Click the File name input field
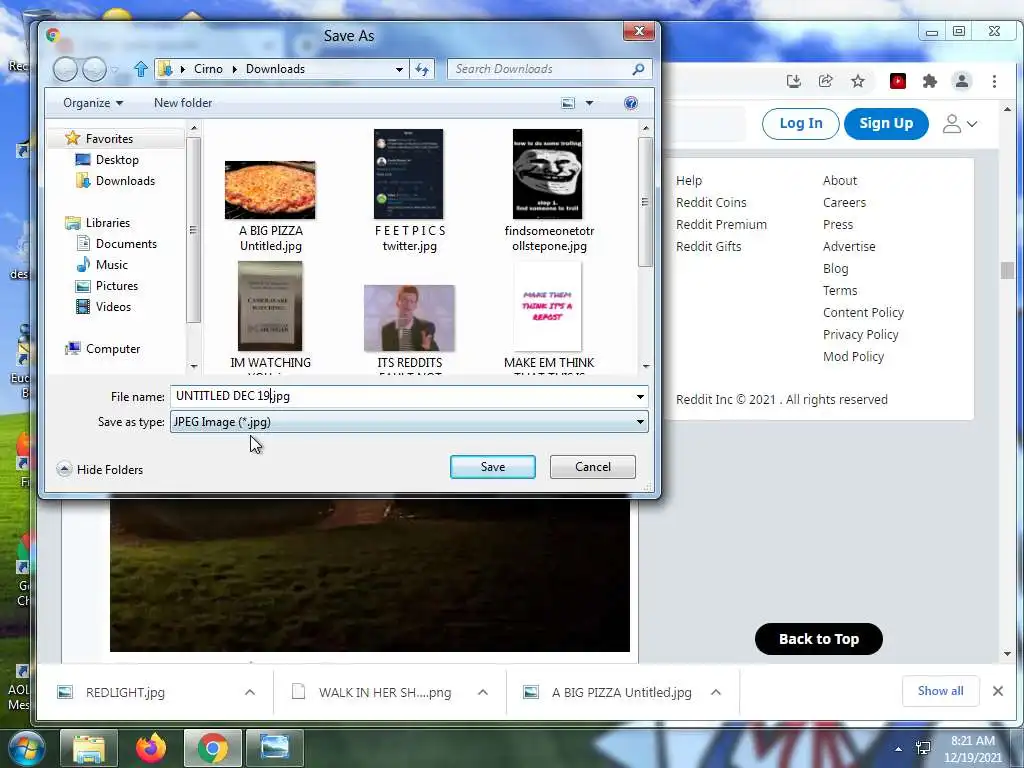Screen dimensions: 1024x768 point(409,396)
